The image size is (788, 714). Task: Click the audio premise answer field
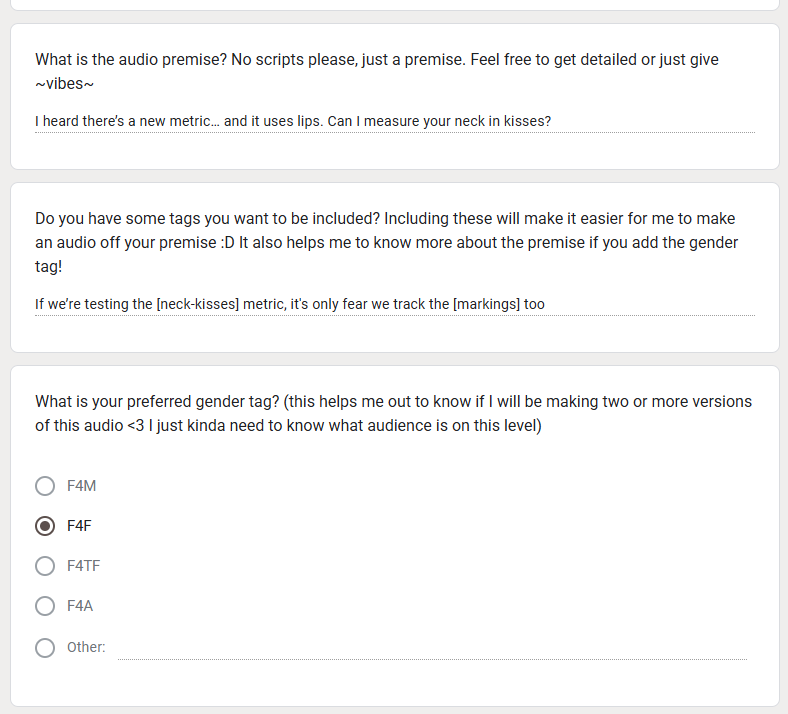[395, 122]
